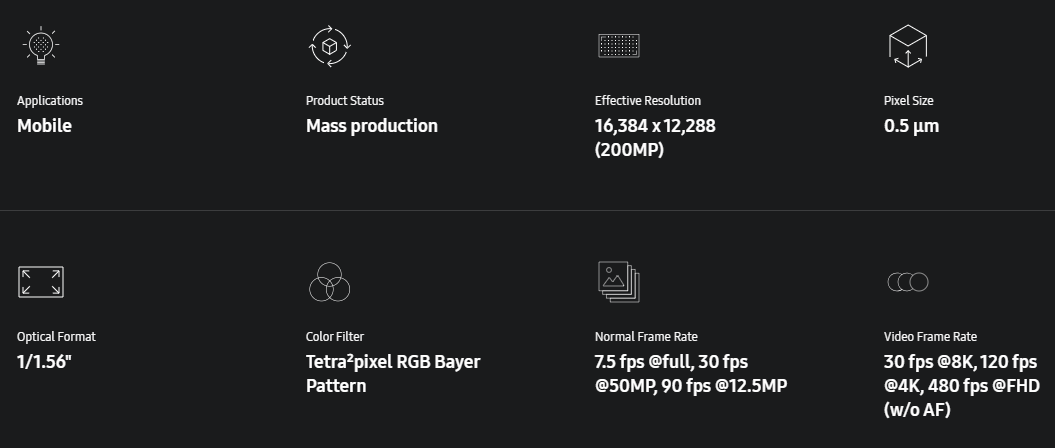1055x448 pixels.
Task: Click the 16,384 x 12,288 resolution value
Action: pyautogui.click(x=654, y=126)
